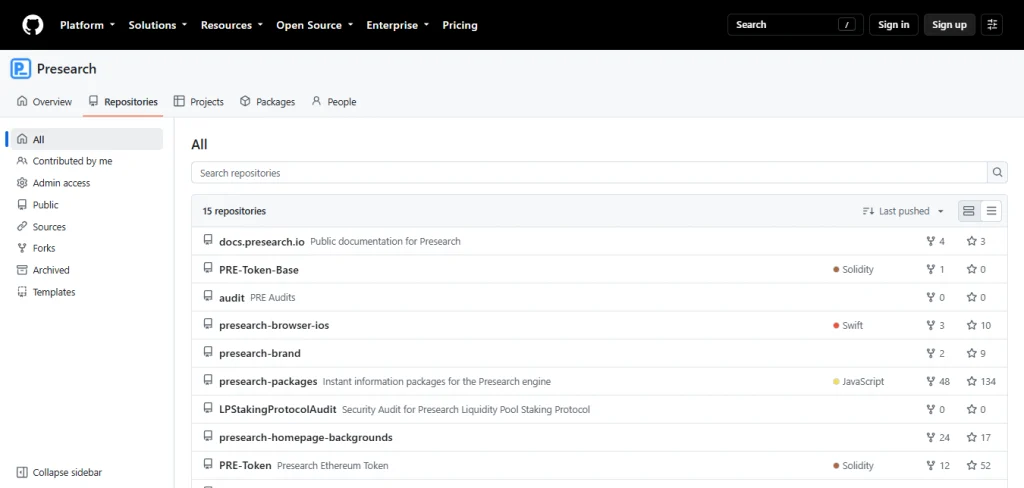1024x488 pixels.
Task: Open the Last pushed sort dropdown
Action: (x=903, y=211)
